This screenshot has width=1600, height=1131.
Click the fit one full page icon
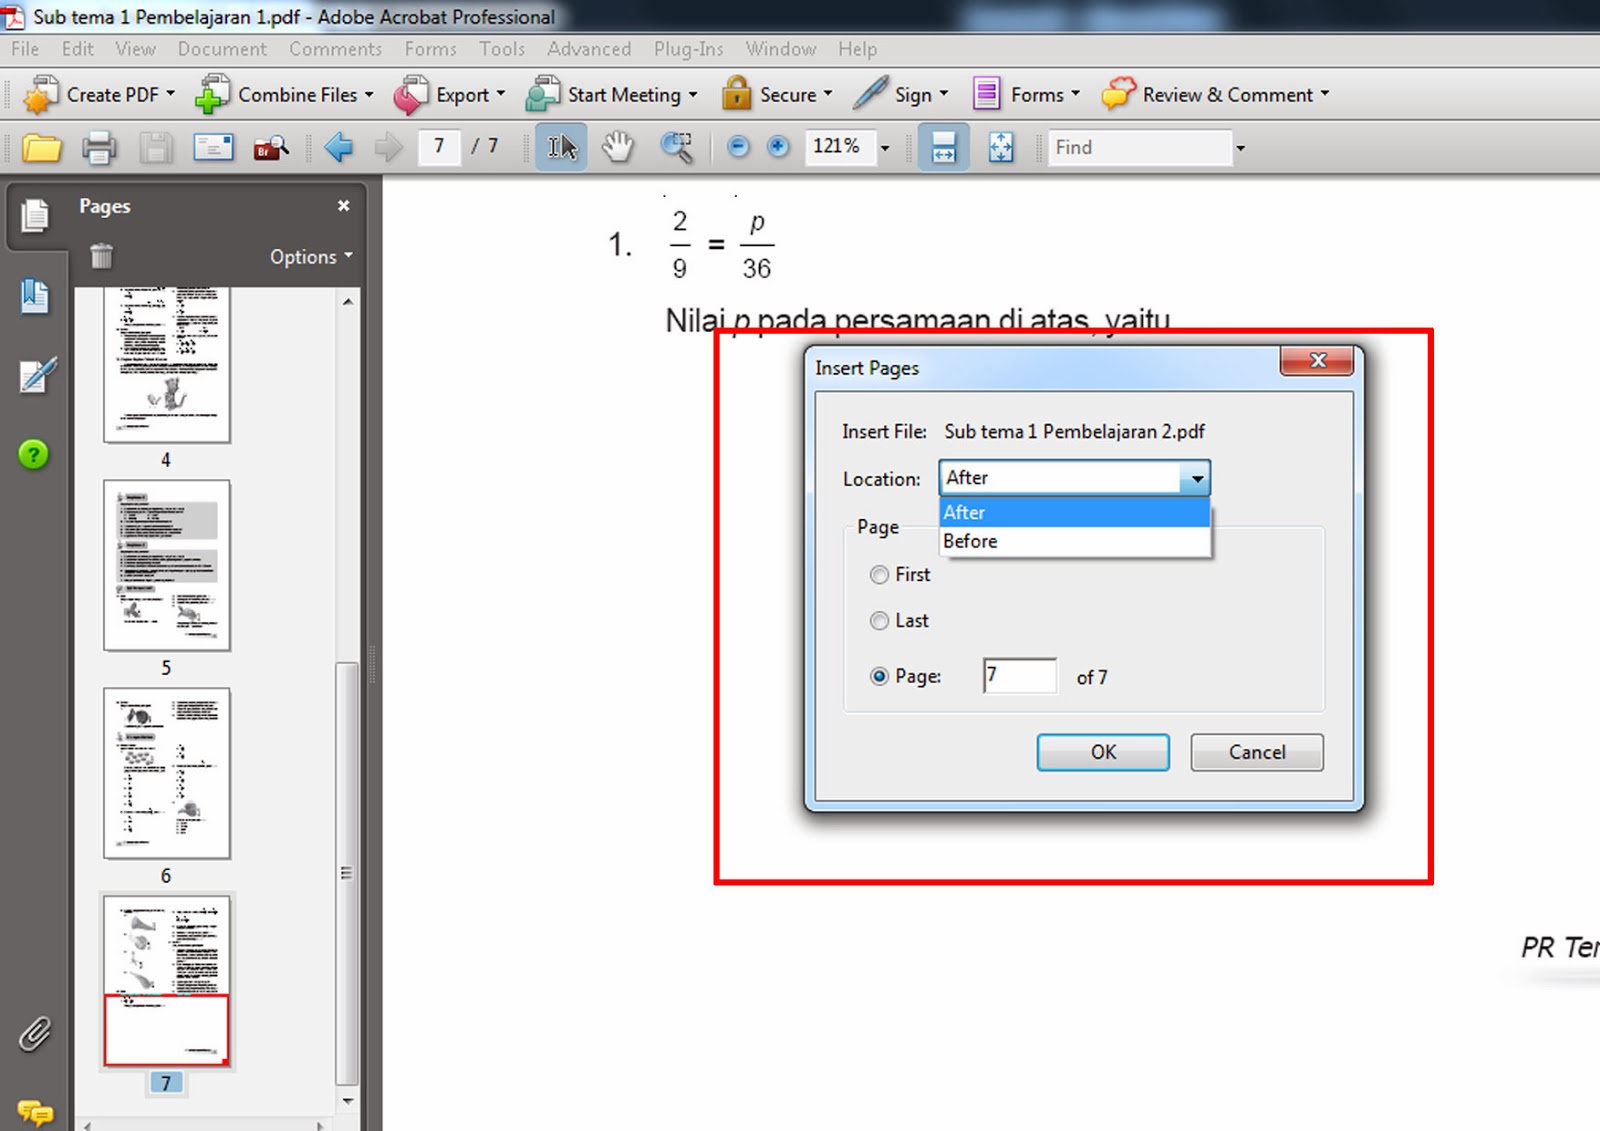click(x=1001, y=147)
